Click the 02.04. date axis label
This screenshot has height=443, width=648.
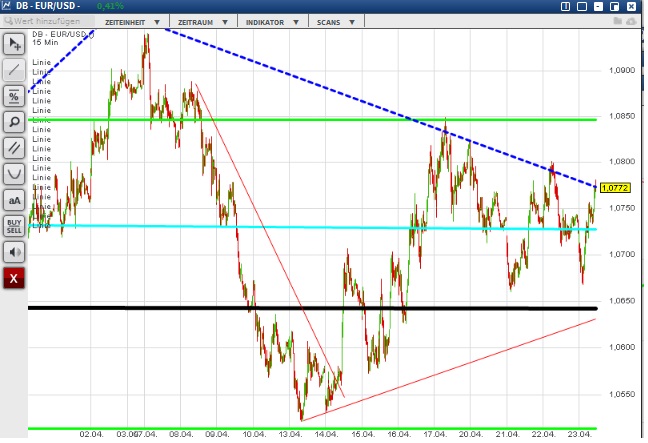91,434
